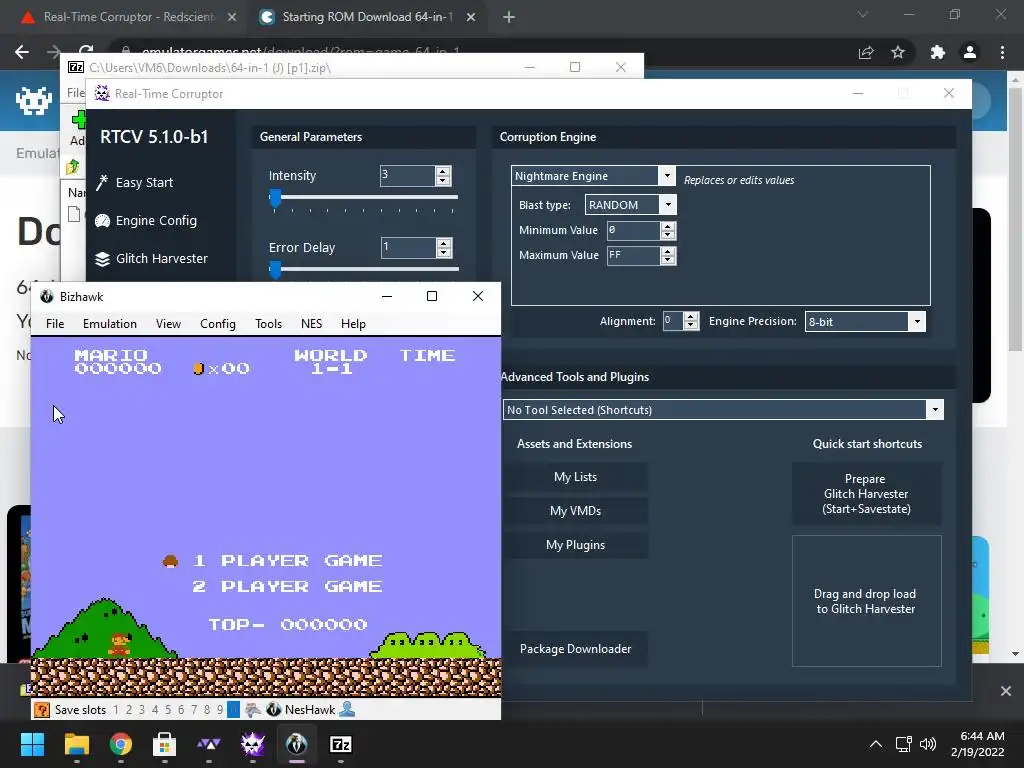The height and width of the screenshot is (768, 1024).
Task: Click the network icon in system tray
Action: coord(903,744)
